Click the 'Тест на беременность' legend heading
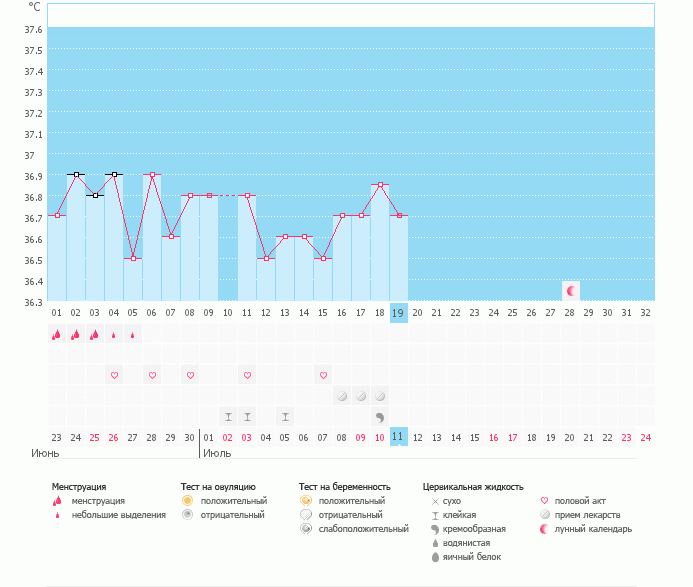693x587 pixels. pyautogui.click(x=341, y=487)
